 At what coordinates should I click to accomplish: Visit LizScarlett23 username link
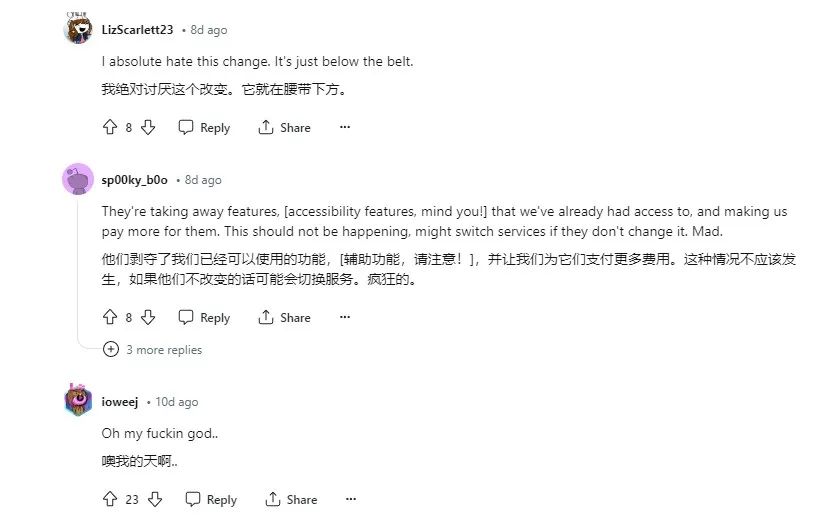coord(137,30)
